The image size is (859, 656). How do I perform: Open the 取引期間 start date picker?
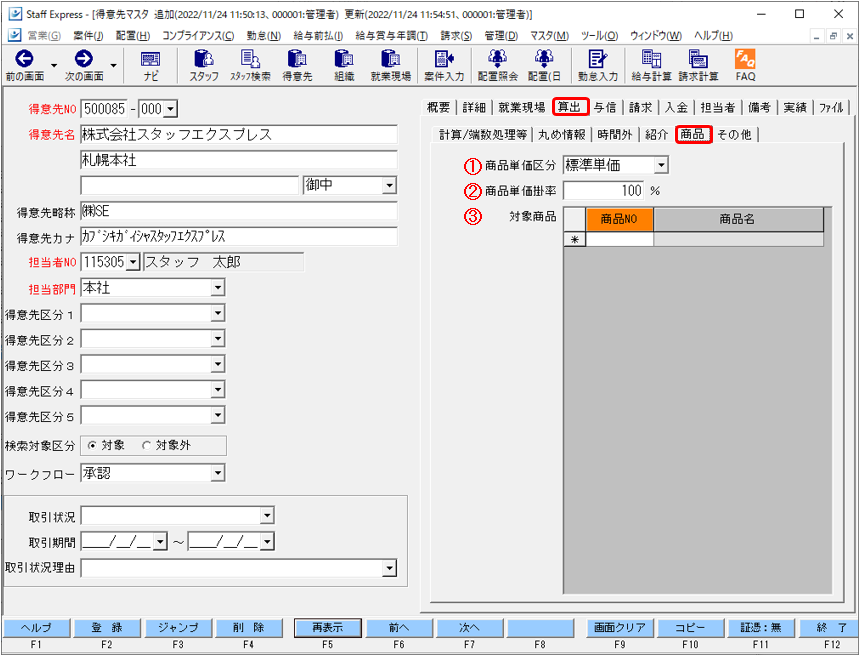click(159, 542)
